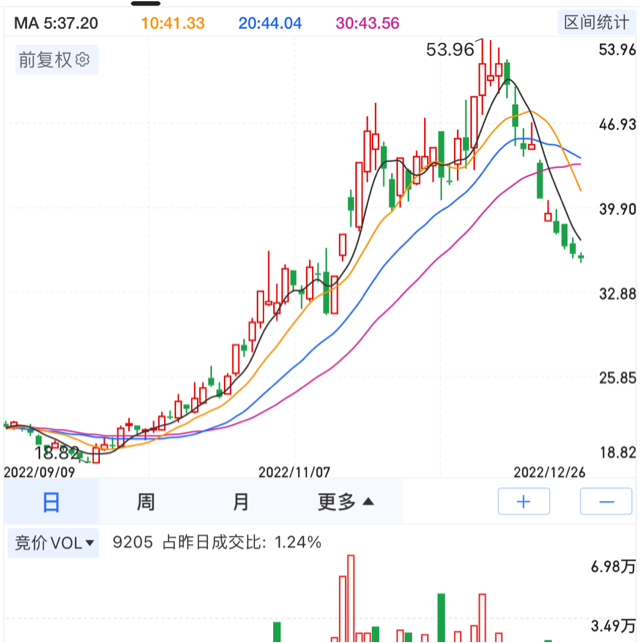640x643 pixels.
Task: Click the 53.96 peak price marker on chart
Action: pyautogui.click(x=450, y=49)
